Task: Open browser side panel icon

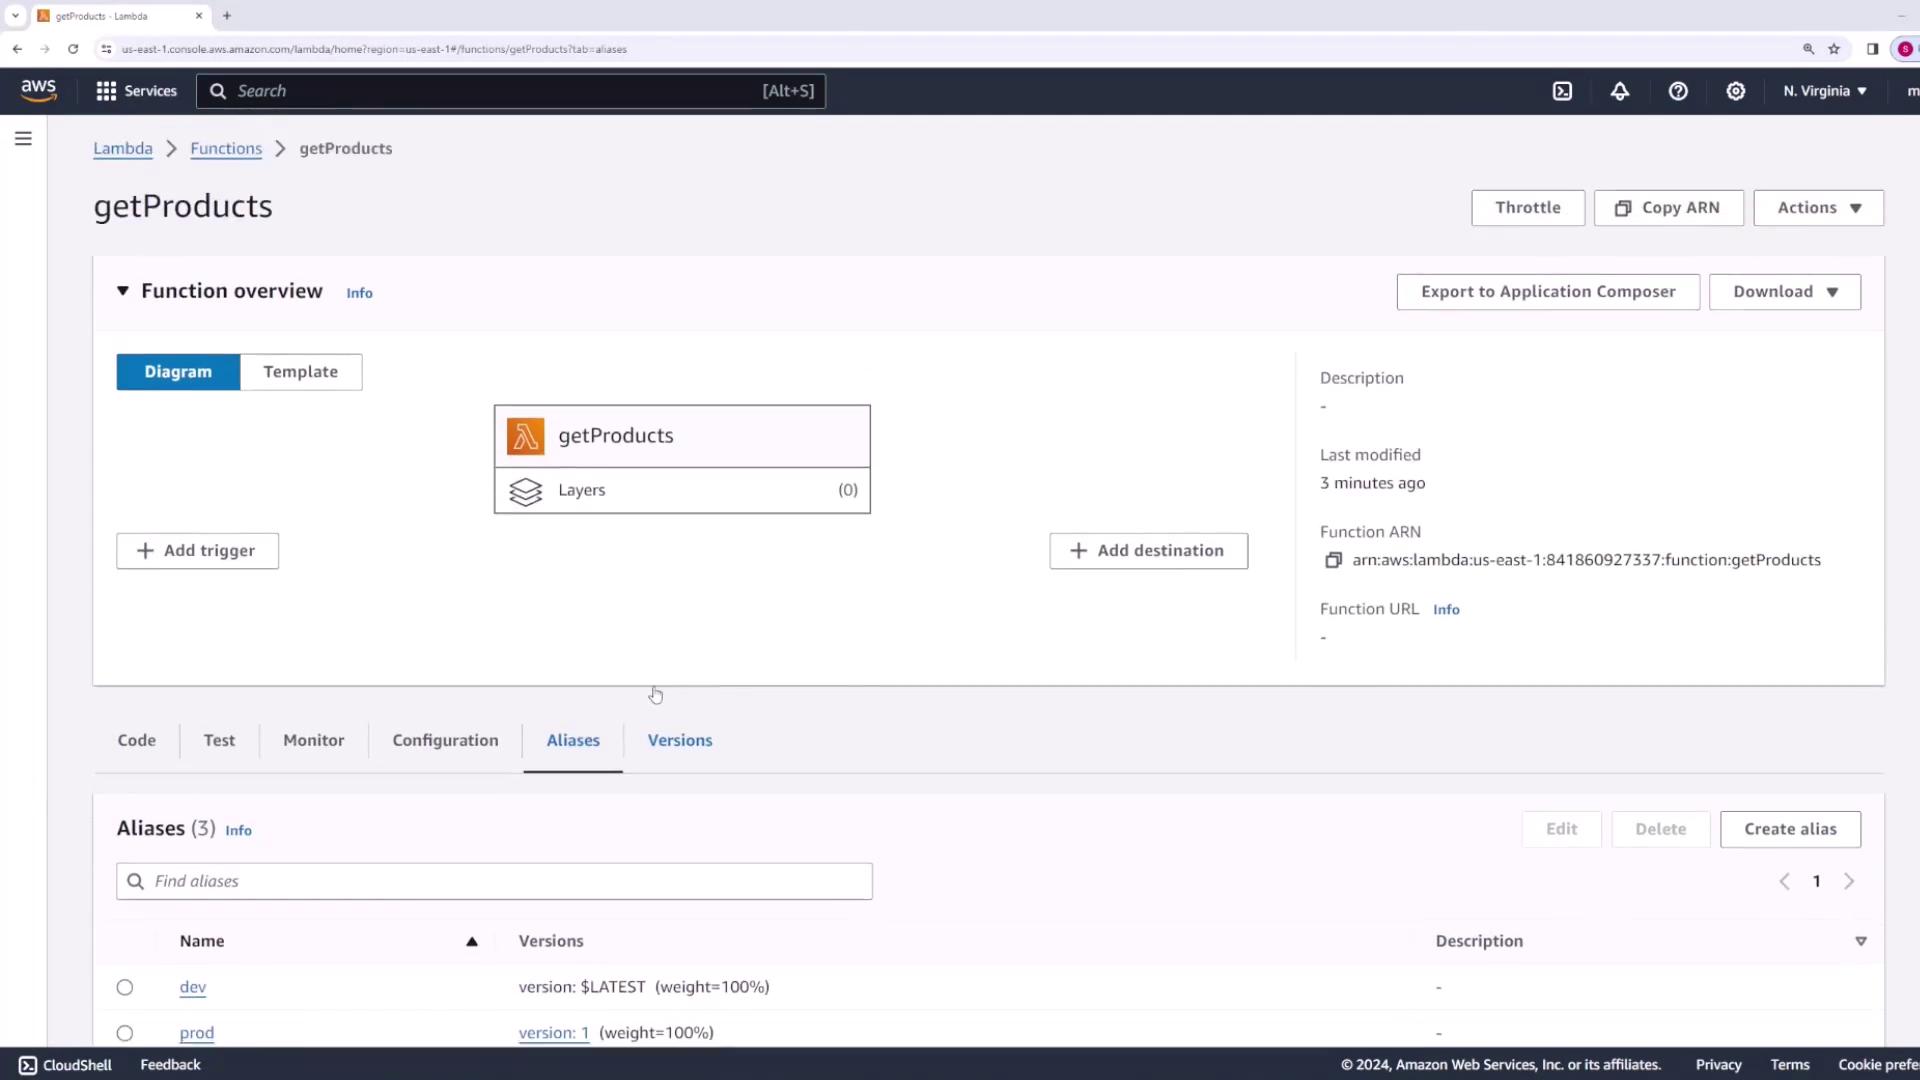Action: 1872,49
